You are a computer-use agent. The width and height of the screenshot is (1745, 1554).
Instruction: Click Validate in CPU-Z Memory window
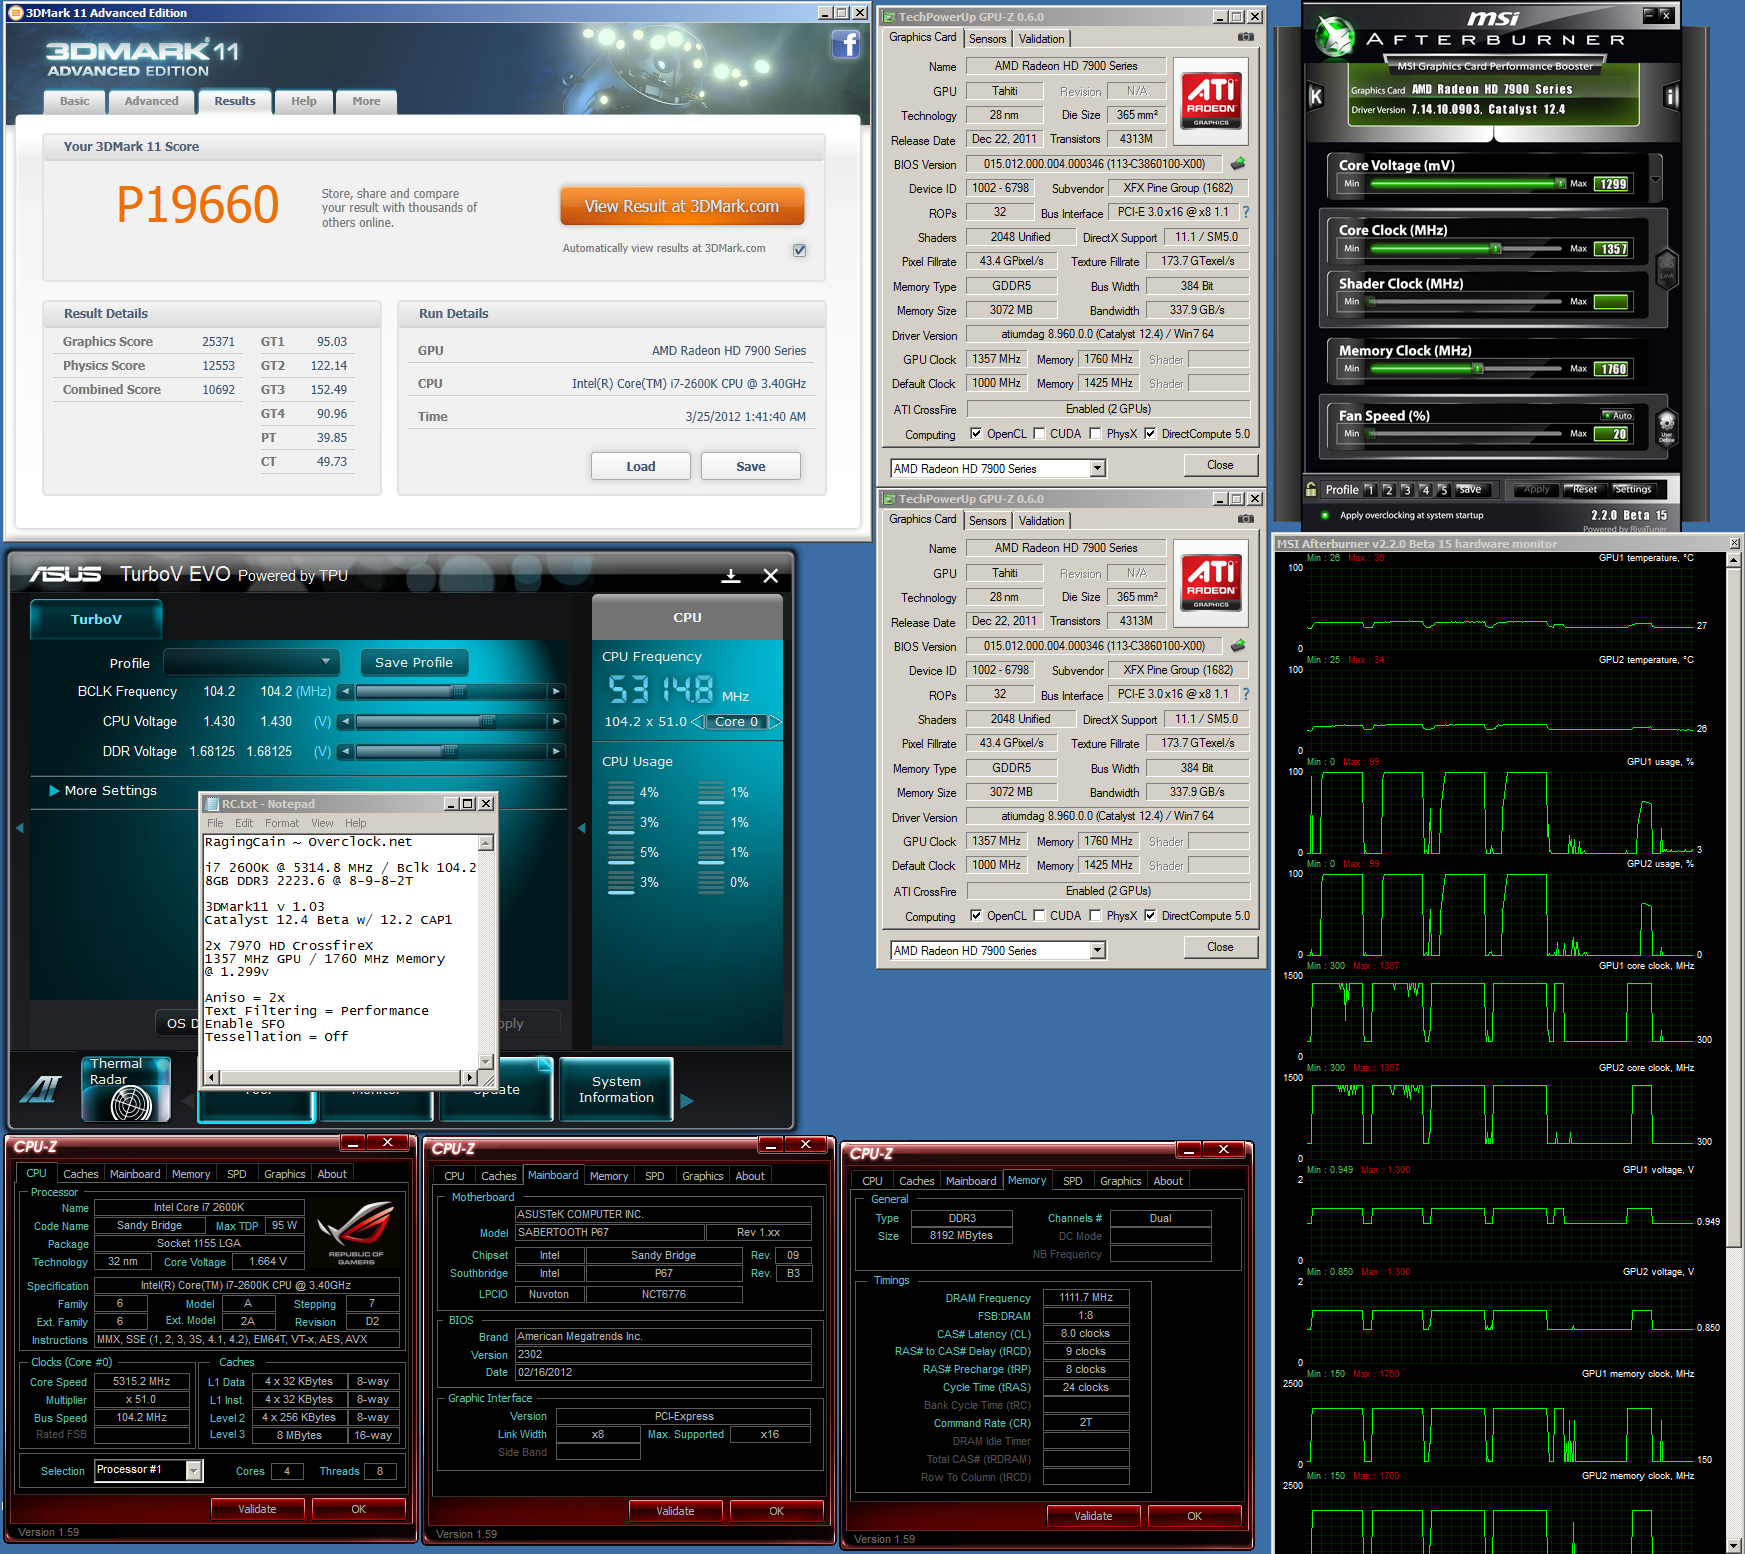(x=1093, y=1516)
